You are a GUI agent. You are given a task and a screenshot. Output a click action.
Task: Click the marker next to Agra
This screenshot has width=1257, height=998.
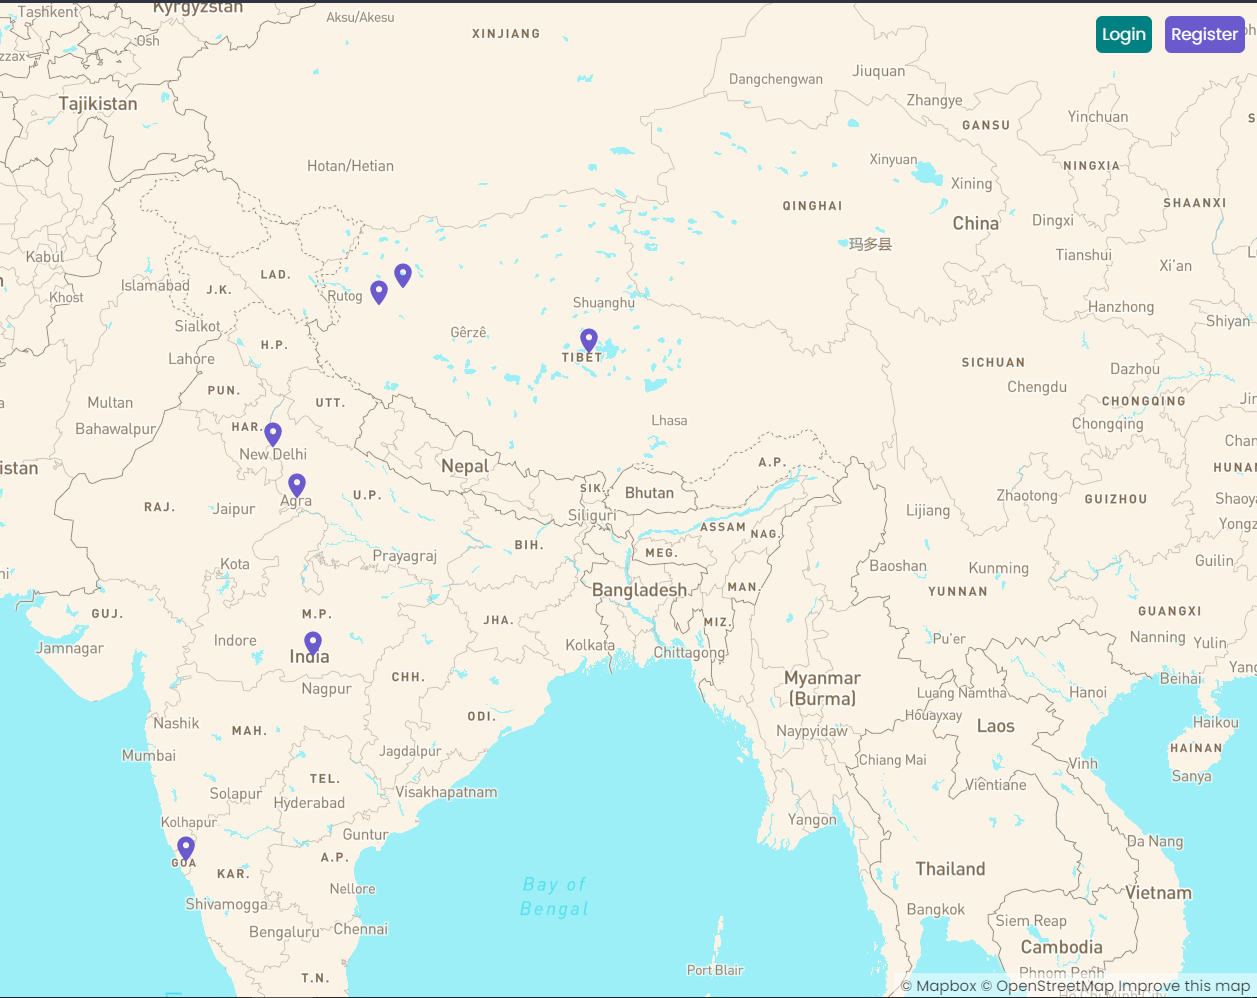pos(296,485)
